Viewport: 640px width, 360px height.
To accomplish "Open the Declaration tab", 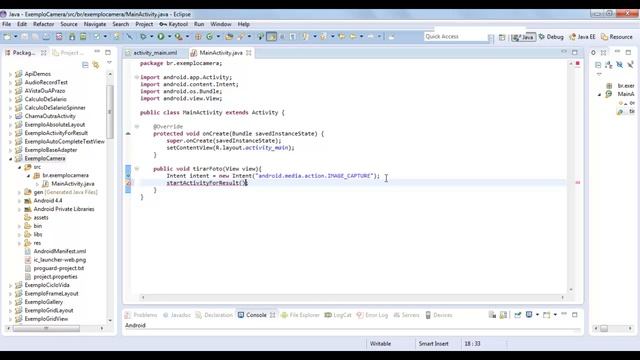I will tap(214, 315).
